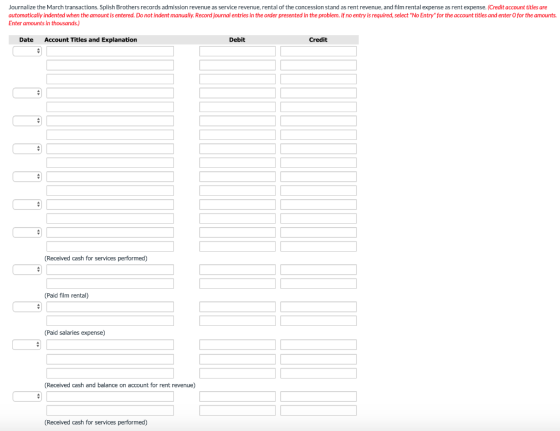Click the topmost Credit input field
Screen dimensions: 560x431
coord(318,51)
